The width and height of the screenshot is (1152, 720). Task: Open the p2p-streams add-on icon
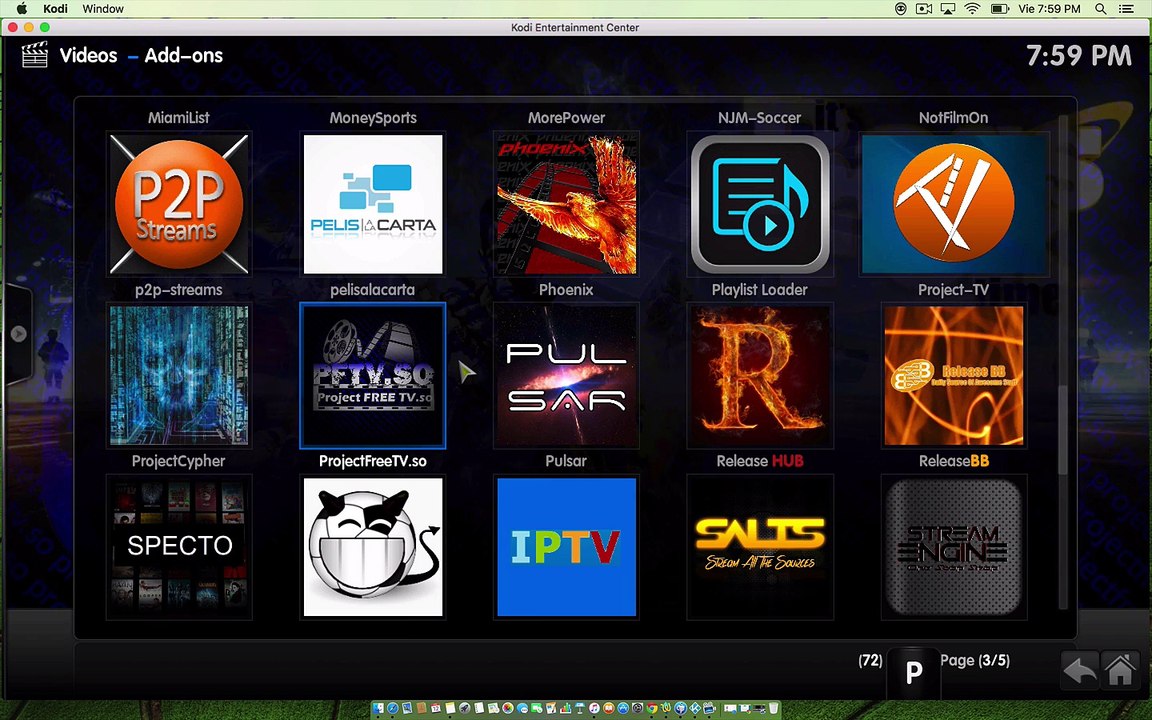pos(179,204)
